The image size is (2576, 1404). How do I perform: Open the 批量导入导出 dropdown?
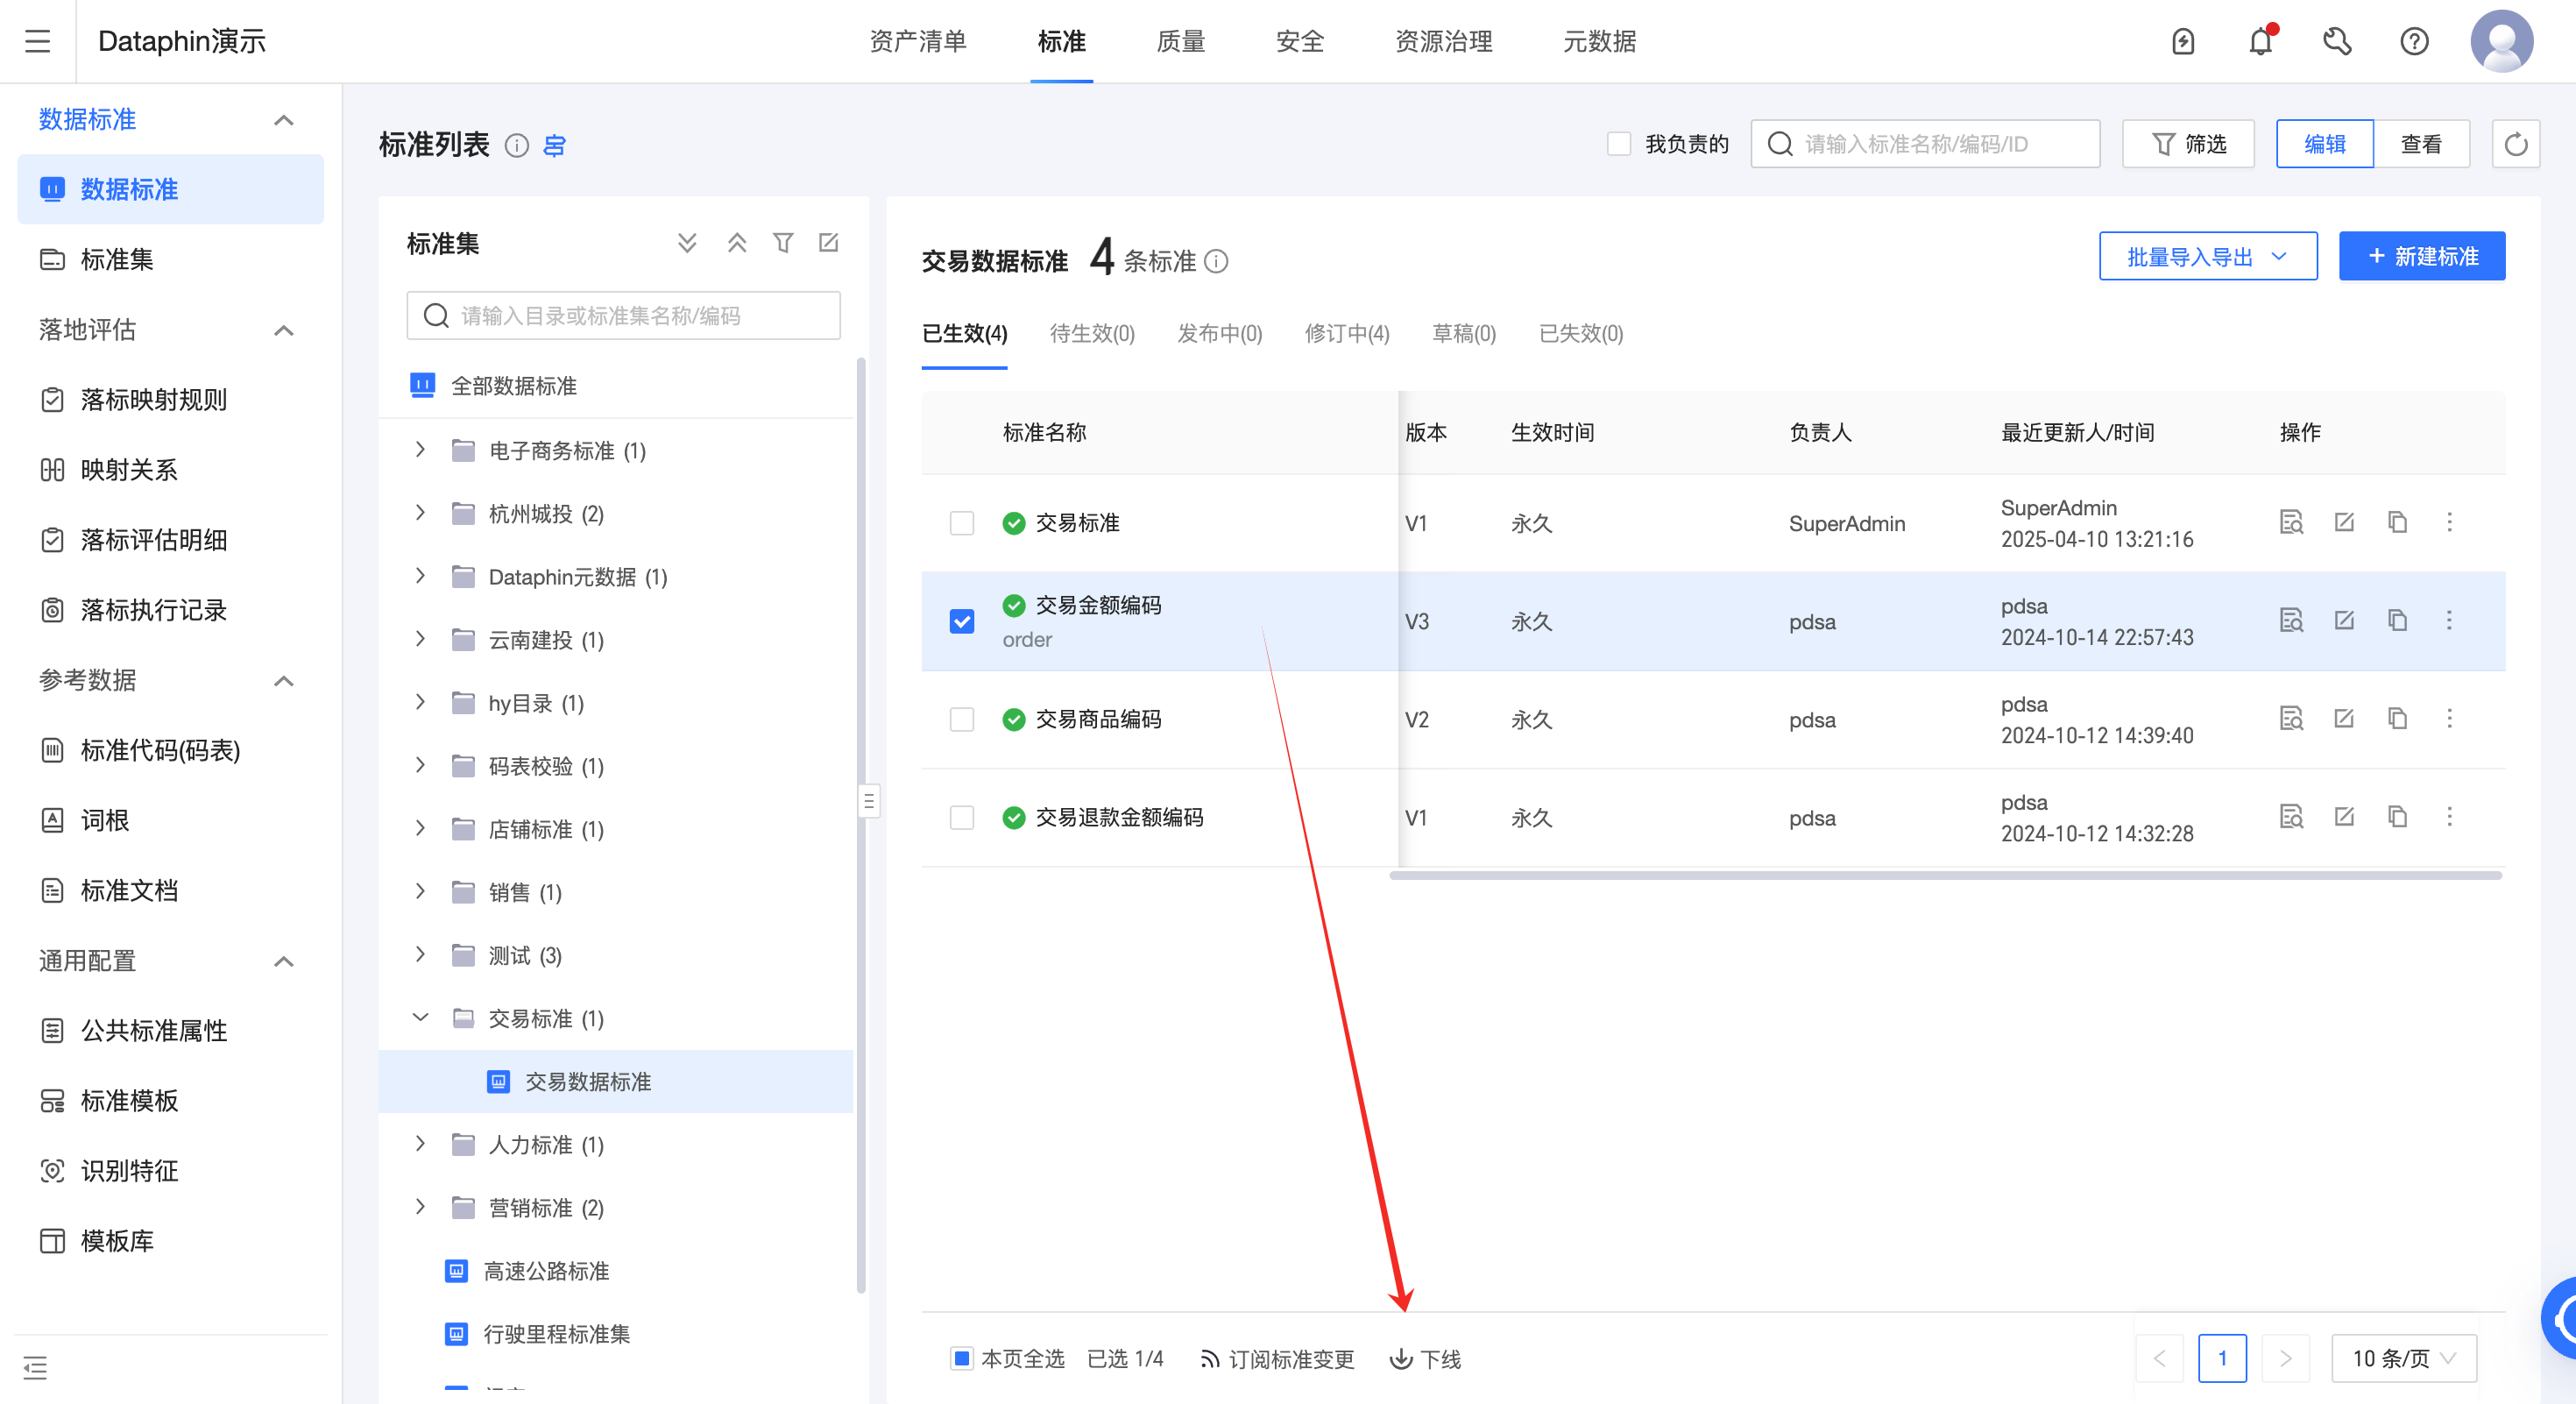click(2208, 256)
